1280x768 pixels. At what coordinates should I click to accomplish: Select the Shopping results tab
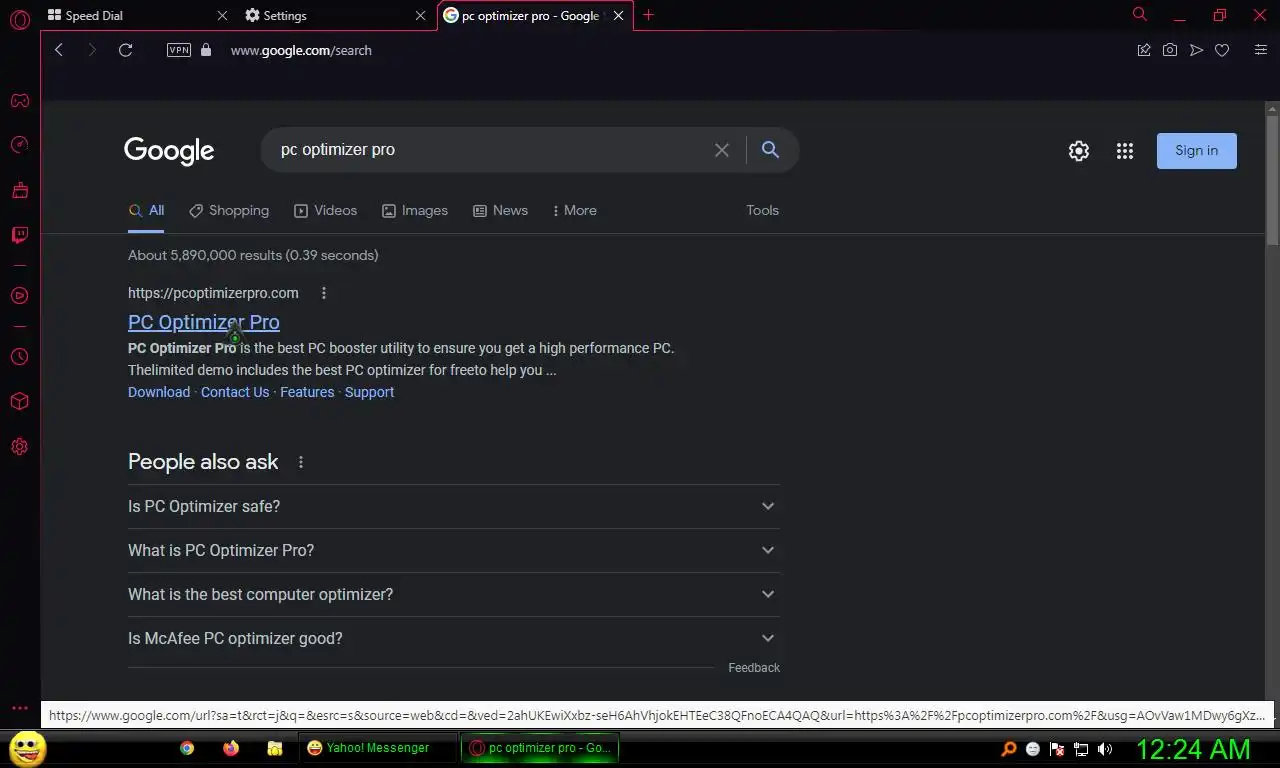(229, 211)
